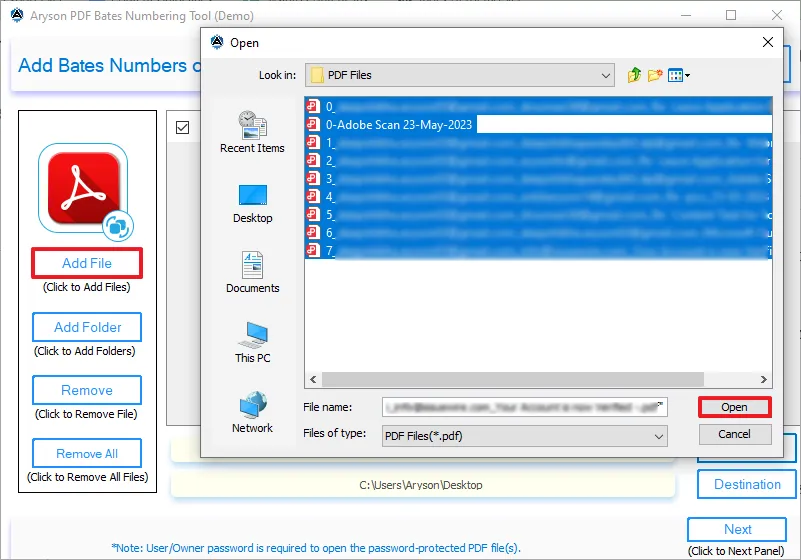
Task: Click PDF icon of file 4_
Action: [x=313, y=196]
